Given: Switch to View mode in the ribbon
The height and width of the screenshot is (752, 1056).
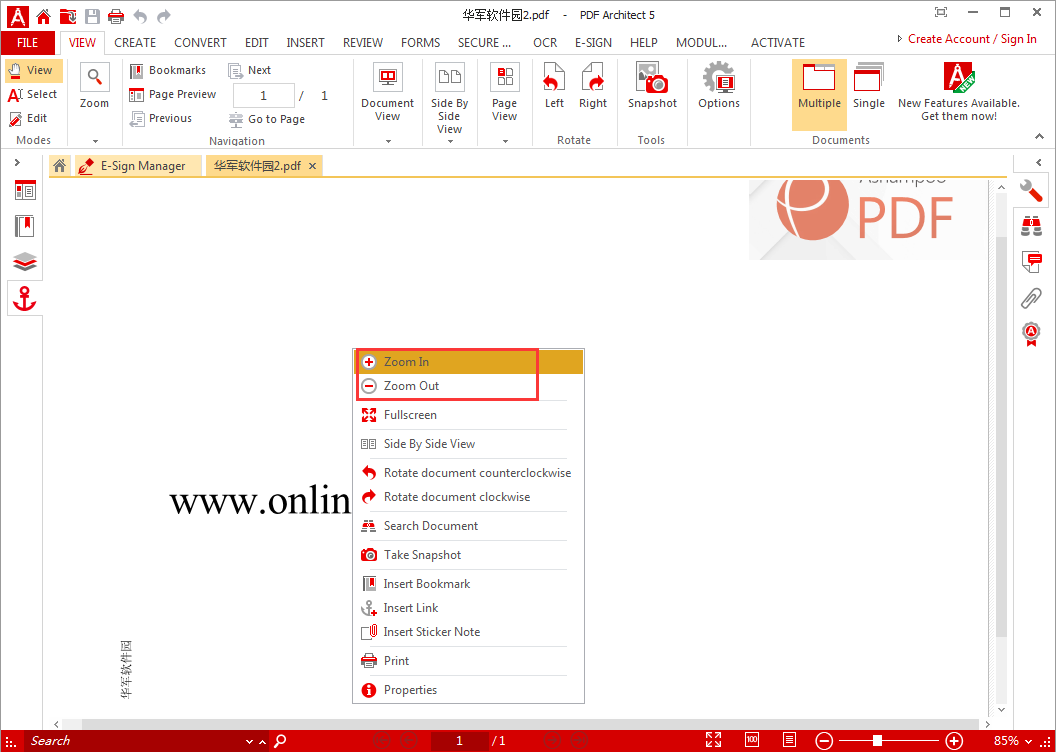Looking at the screenshot, I should [33, 71].
